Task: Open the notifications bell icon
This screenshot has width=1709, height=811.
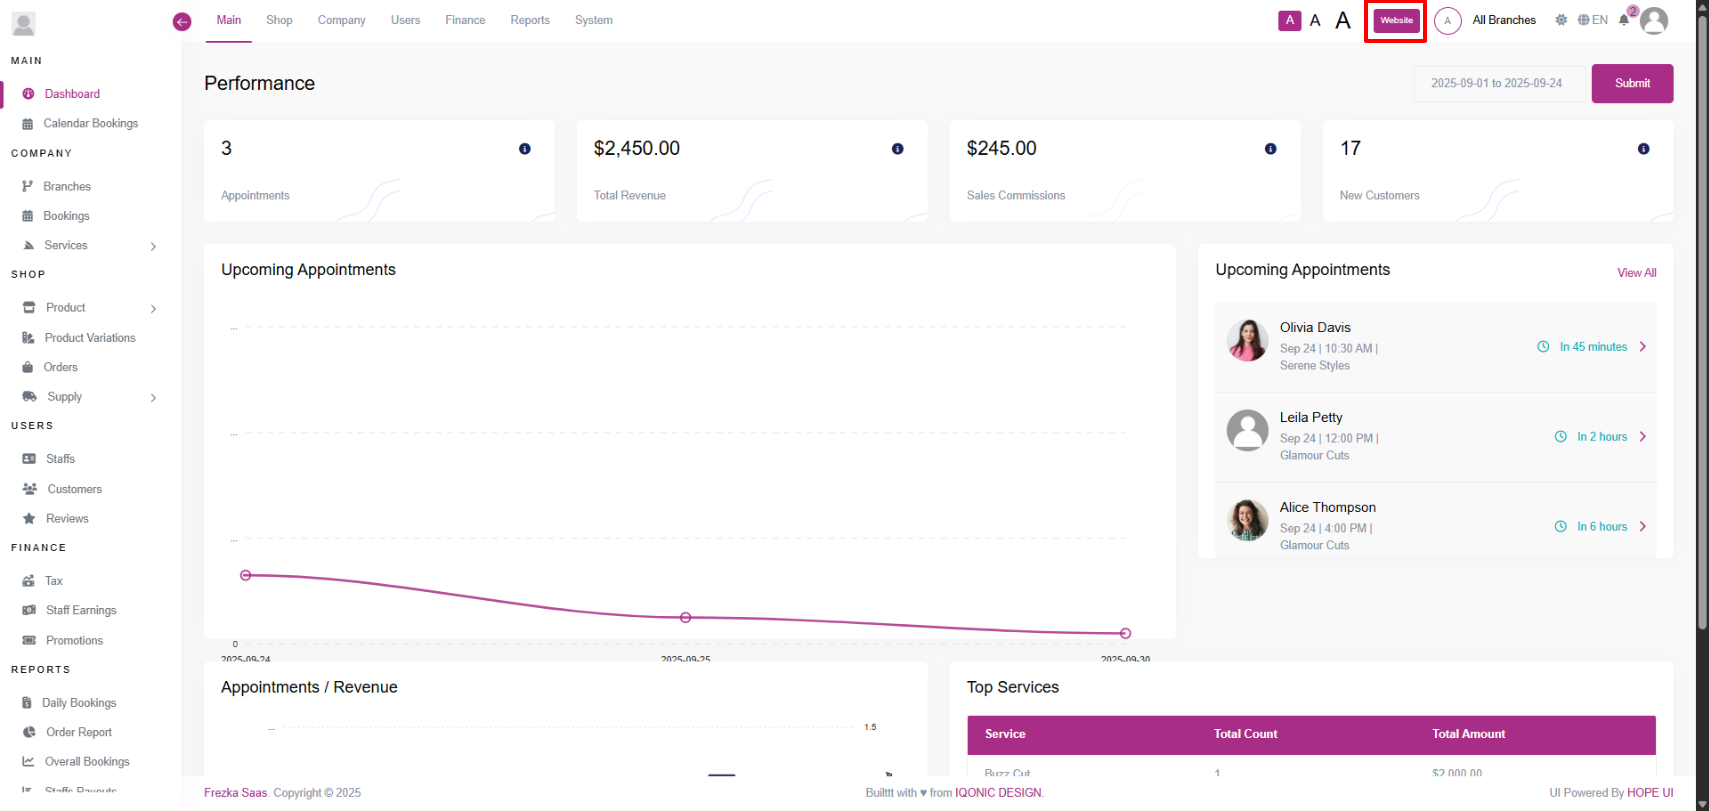Action: pos(1624,20)
